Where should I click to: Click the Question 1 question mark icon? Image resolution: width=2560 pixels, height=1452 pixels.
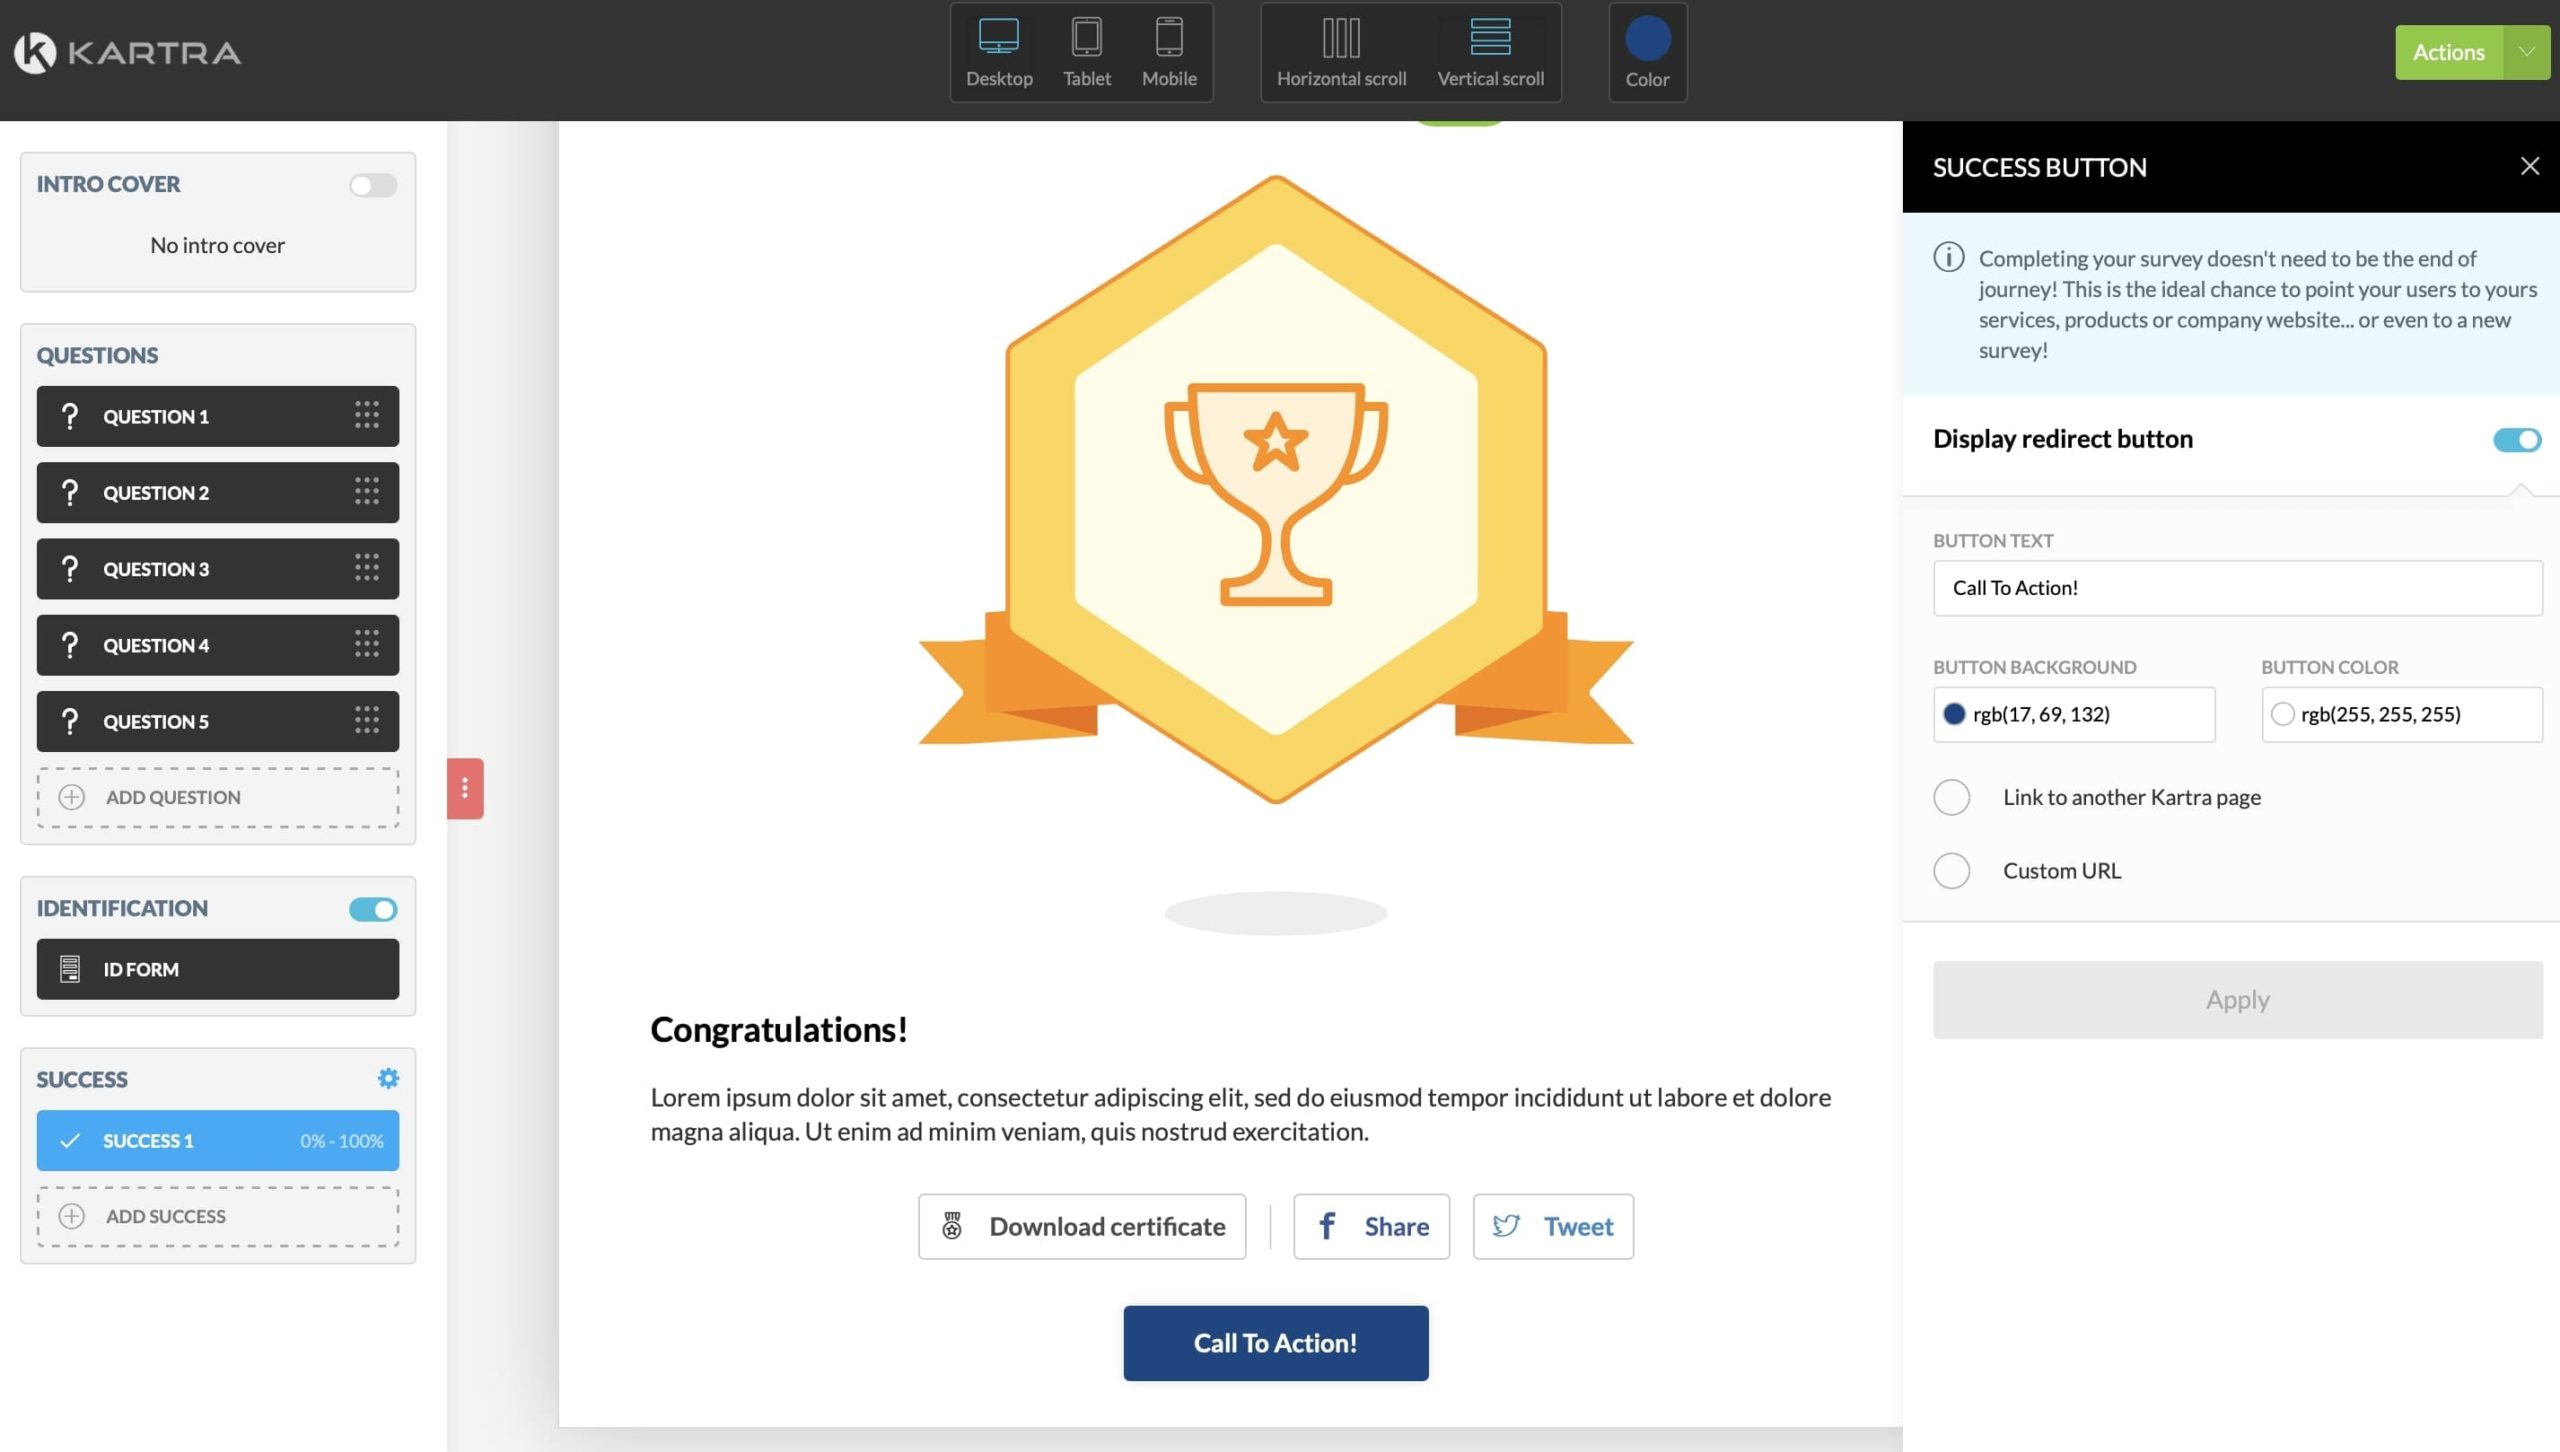point(70,416)
